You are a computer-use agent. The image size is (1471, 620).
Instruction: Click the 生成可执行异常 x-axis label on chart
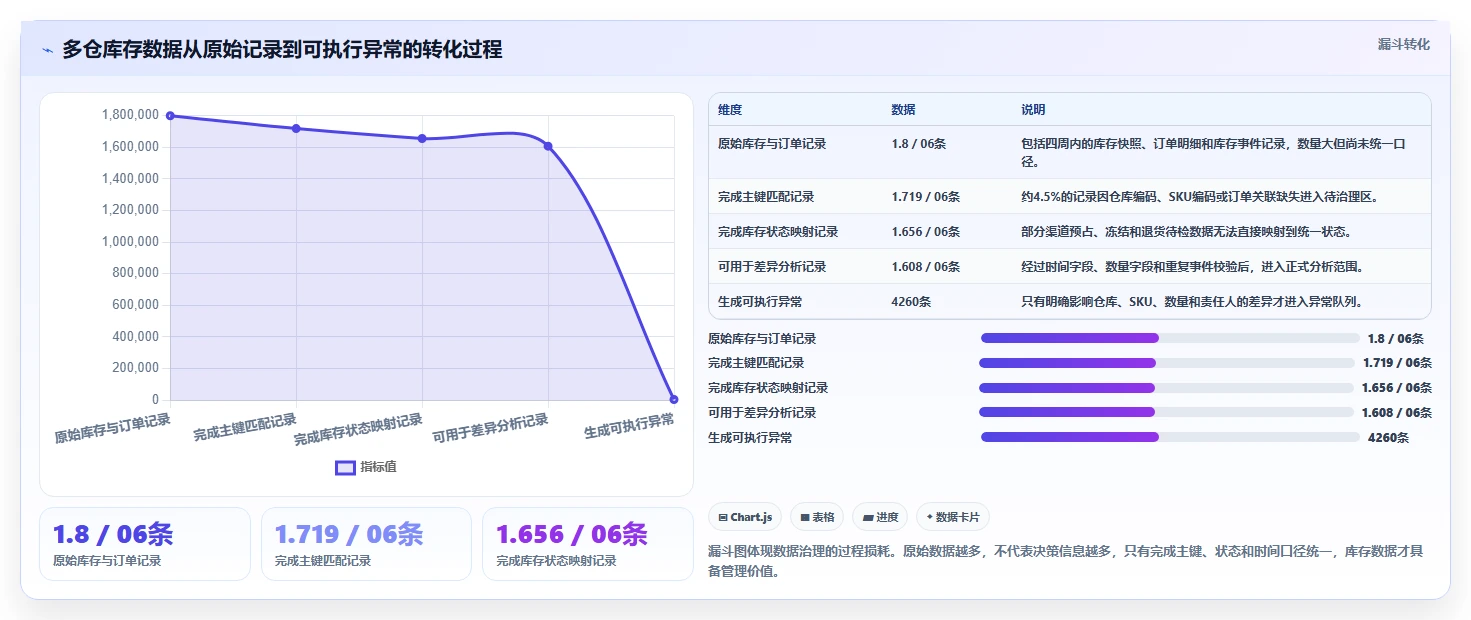click(629, 427)
